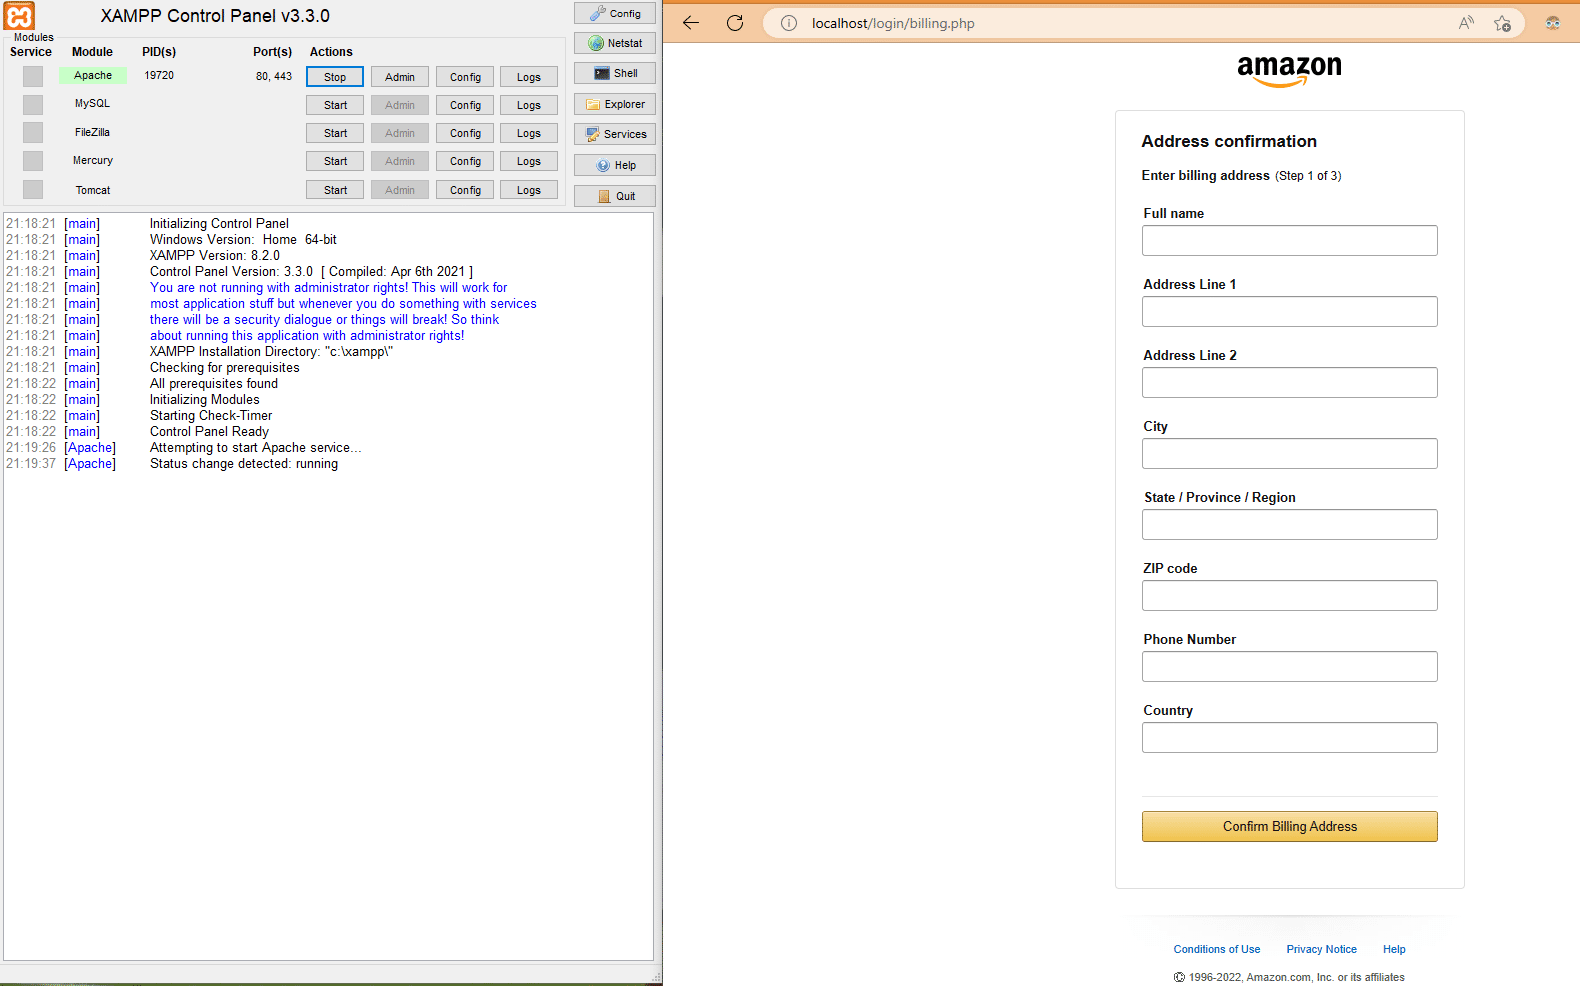This screenshot has width=1580, height=986.
Task: Open Config for the Apache module
Action: point(465,77)
